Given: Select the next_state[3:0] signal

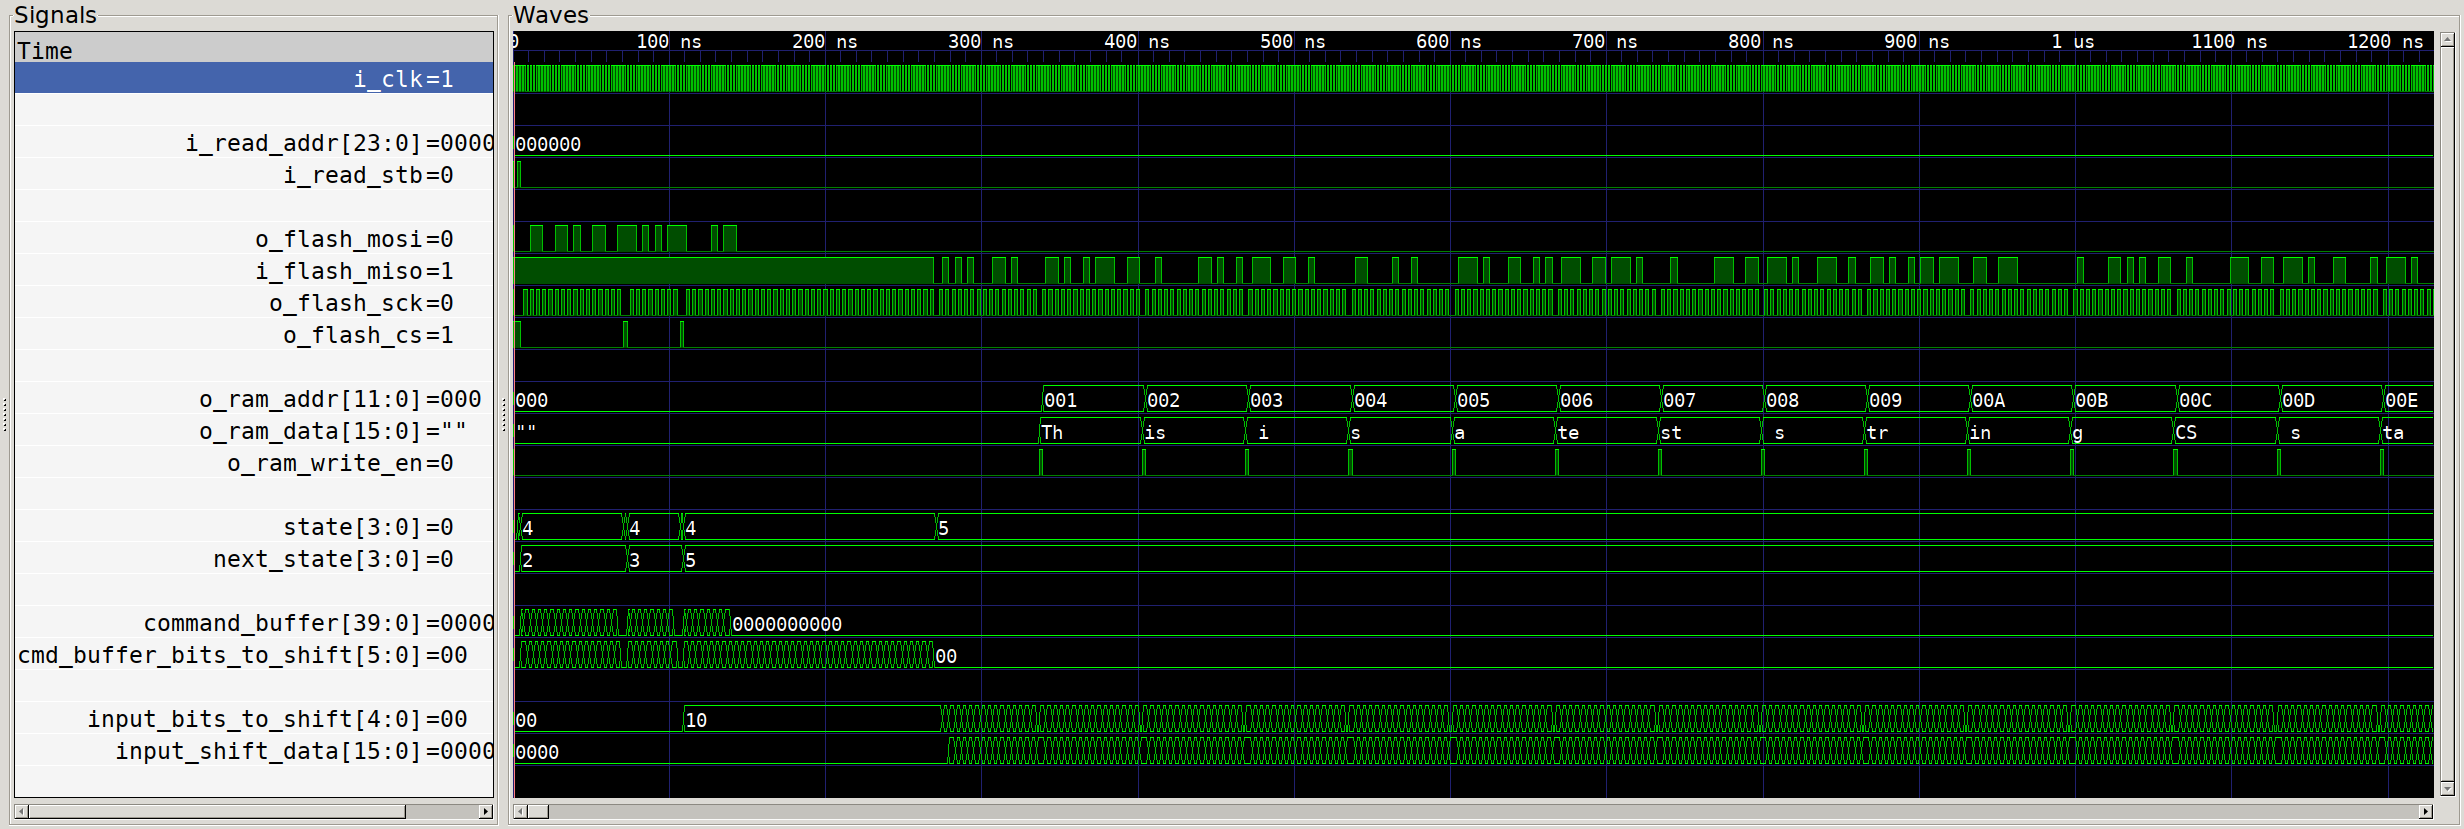Looking at the screenshot, I should pyautogui.click(x=254, y=559).
